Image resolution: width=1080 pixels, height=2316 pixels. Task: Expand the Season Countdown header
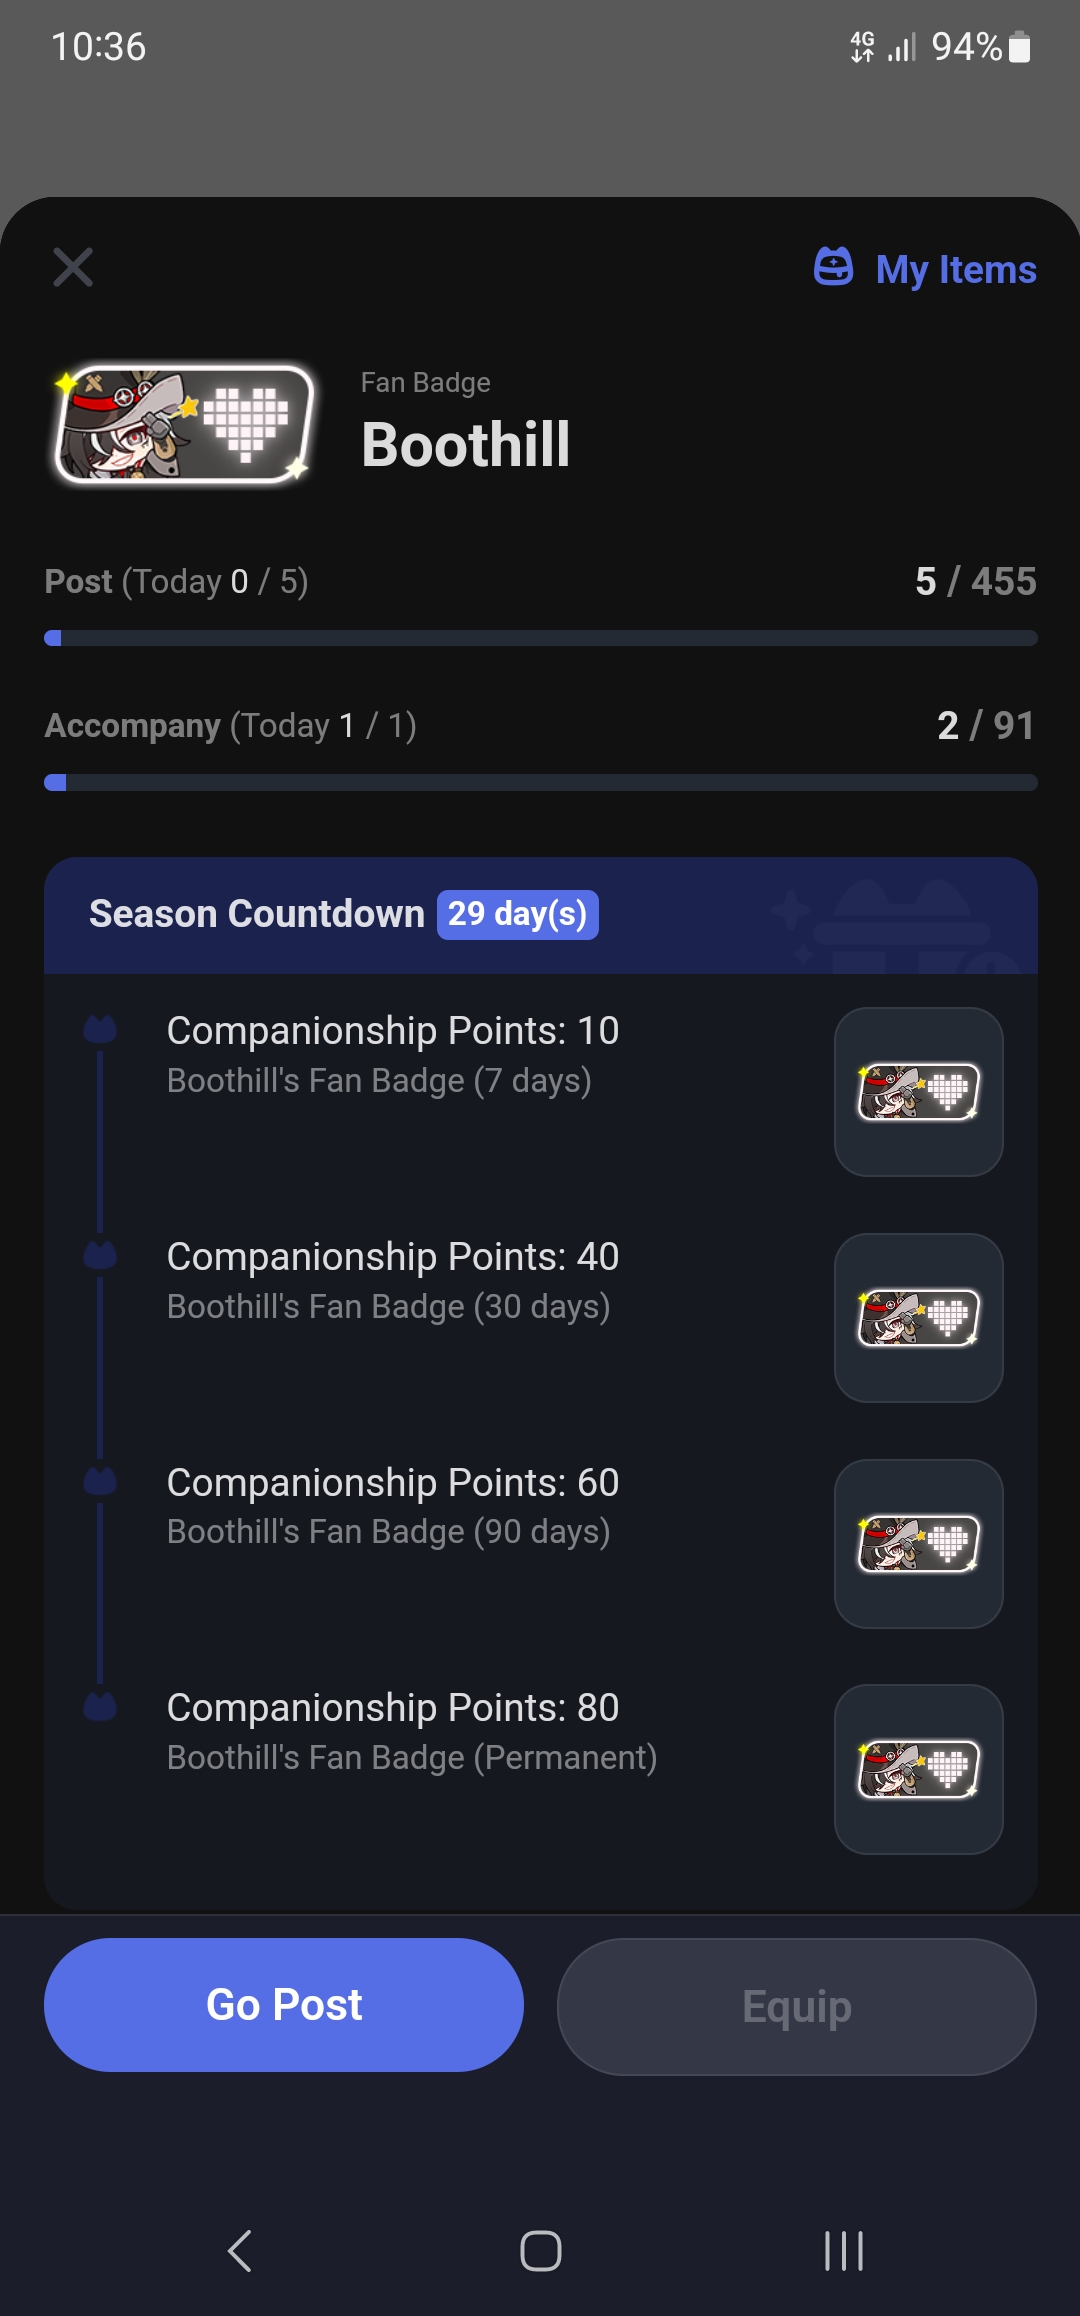pyautogui.click(x=257, y=913)
